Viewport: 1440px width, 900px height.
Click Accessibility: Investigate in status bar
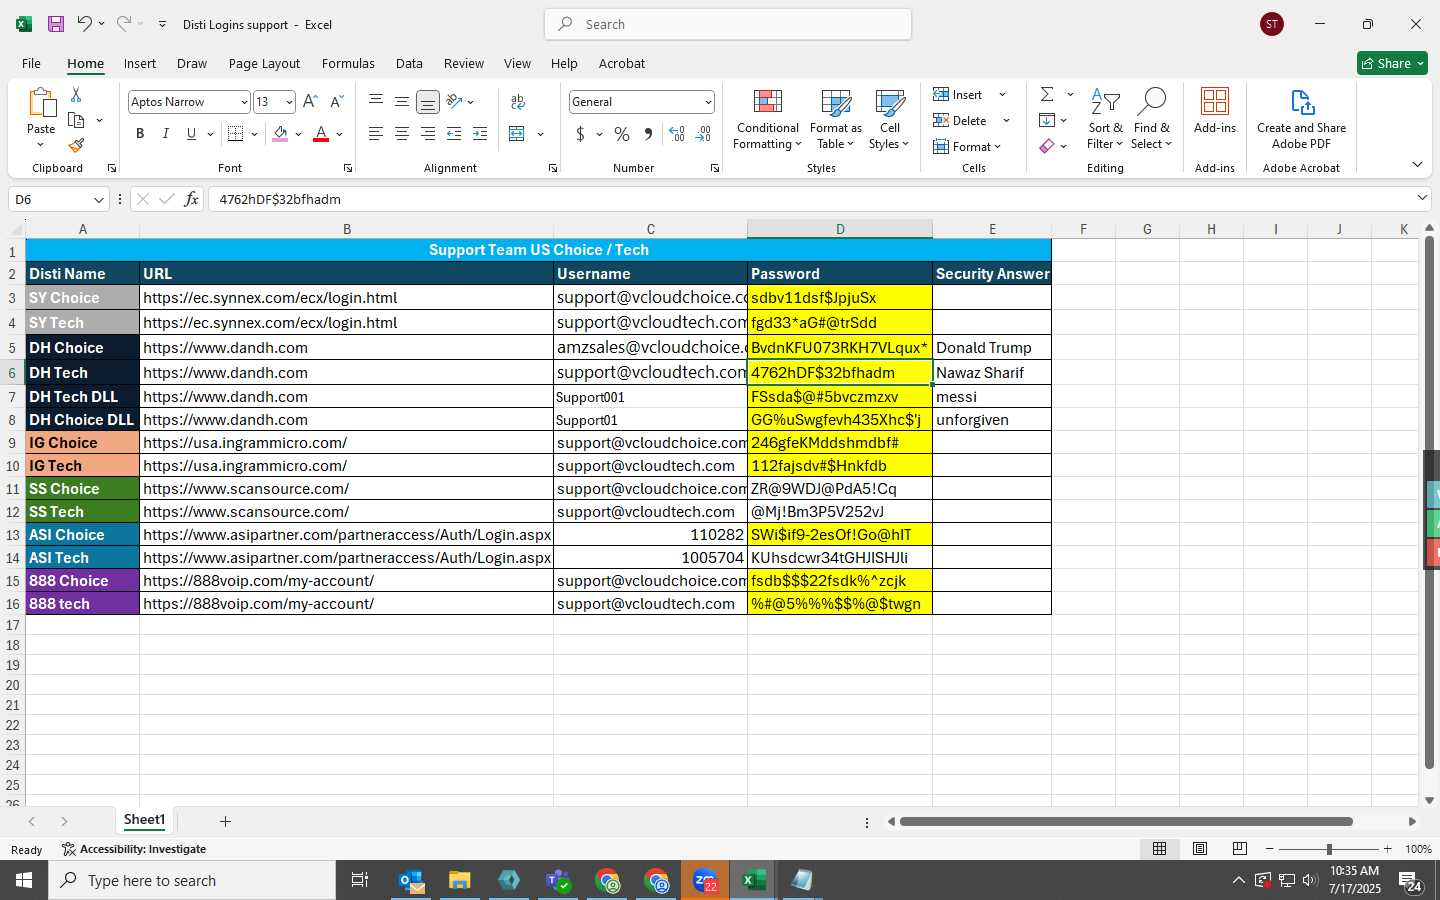[x=134, y=849]
